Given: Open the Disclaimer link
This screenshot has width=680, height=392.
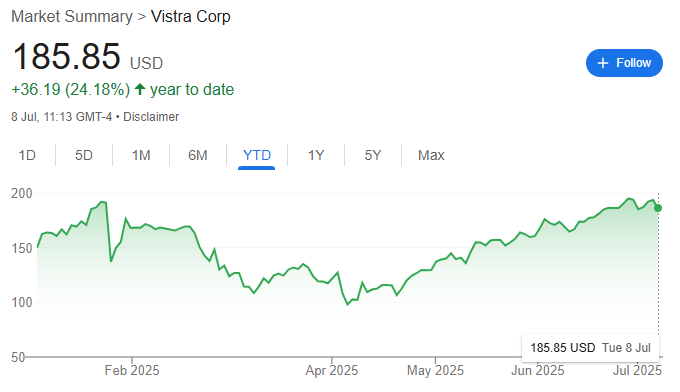Looking at the screenshot, I should [151, 117].
